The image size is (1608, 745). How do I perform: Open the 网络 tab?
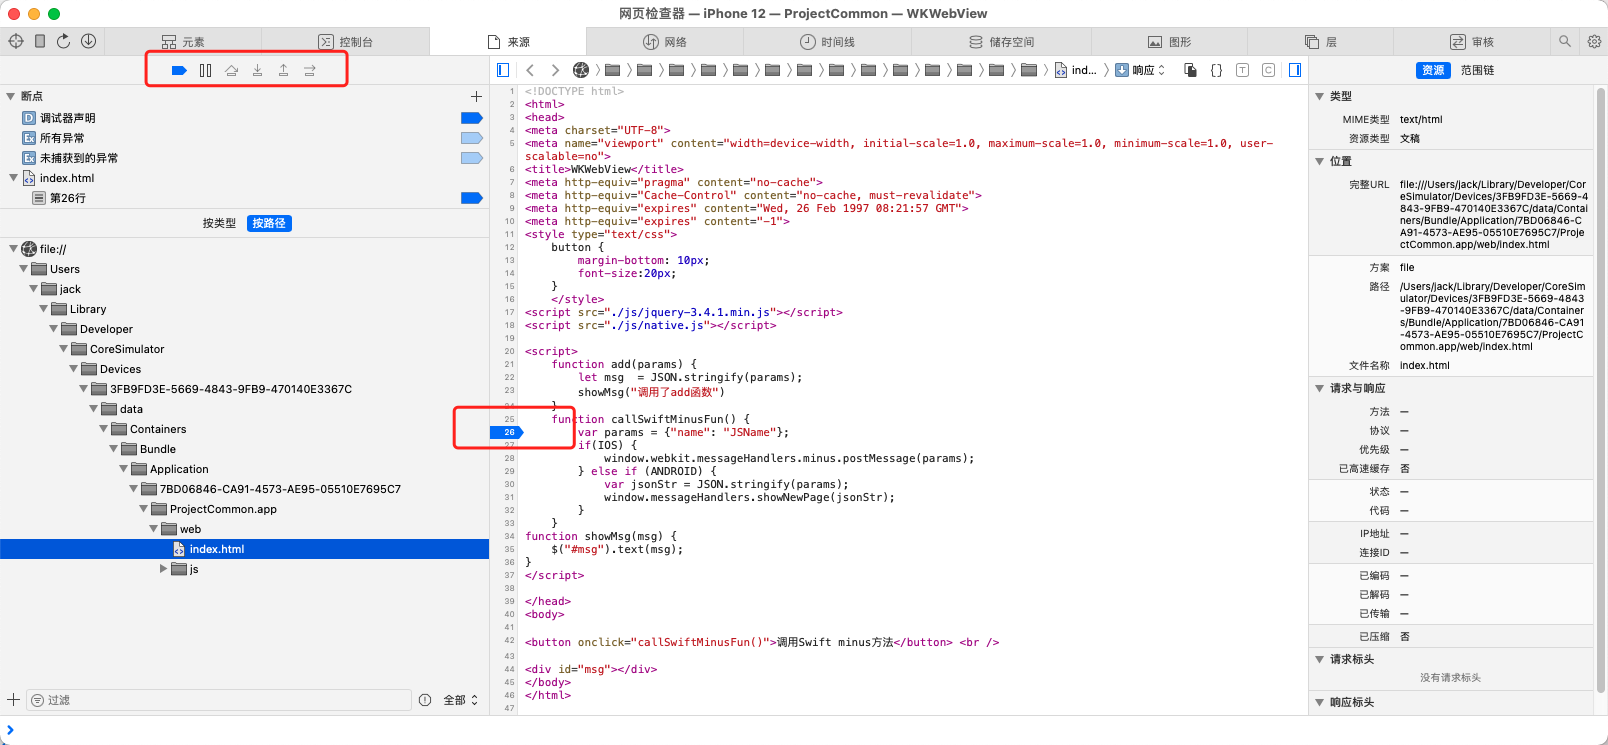coord(665,42)
